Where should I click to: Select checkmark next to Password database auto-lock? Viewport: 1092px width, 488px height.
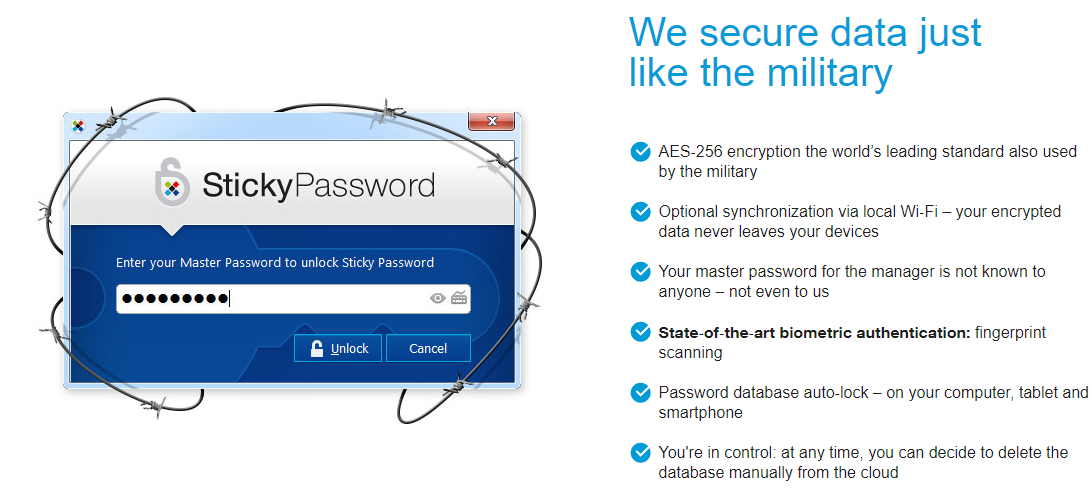pos(640,393)
